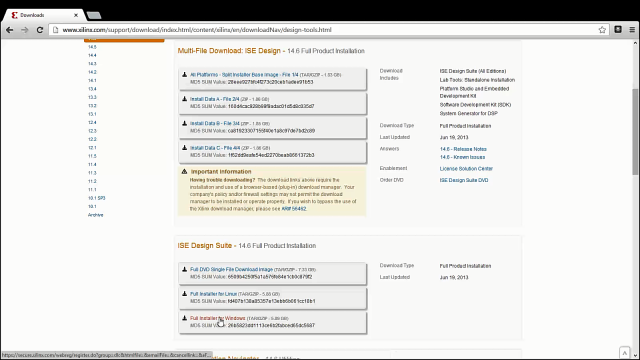Image resolution: width=640 pixels, height=360 pixels.
Task: Click download icon for Full Installer for Linux
Action: click(184, 293)
